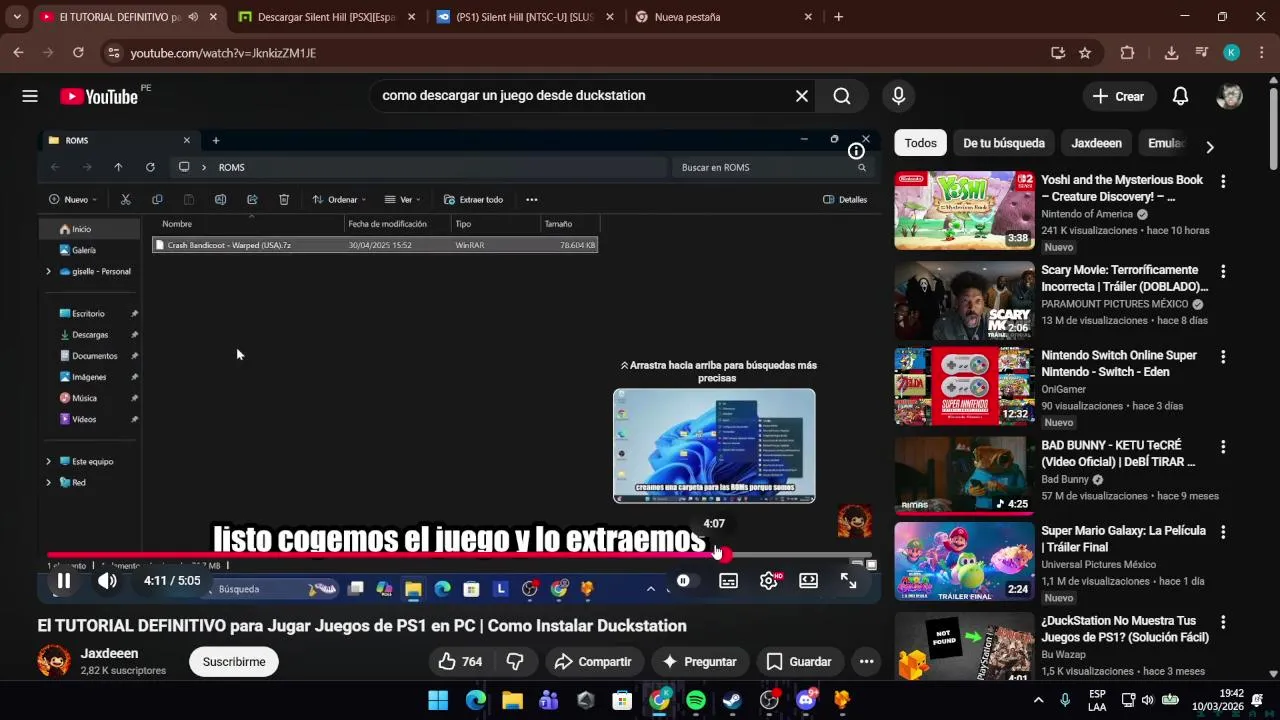Open Chrome downloads icon
The image size is (1280, 720).
coord(1171,53)
